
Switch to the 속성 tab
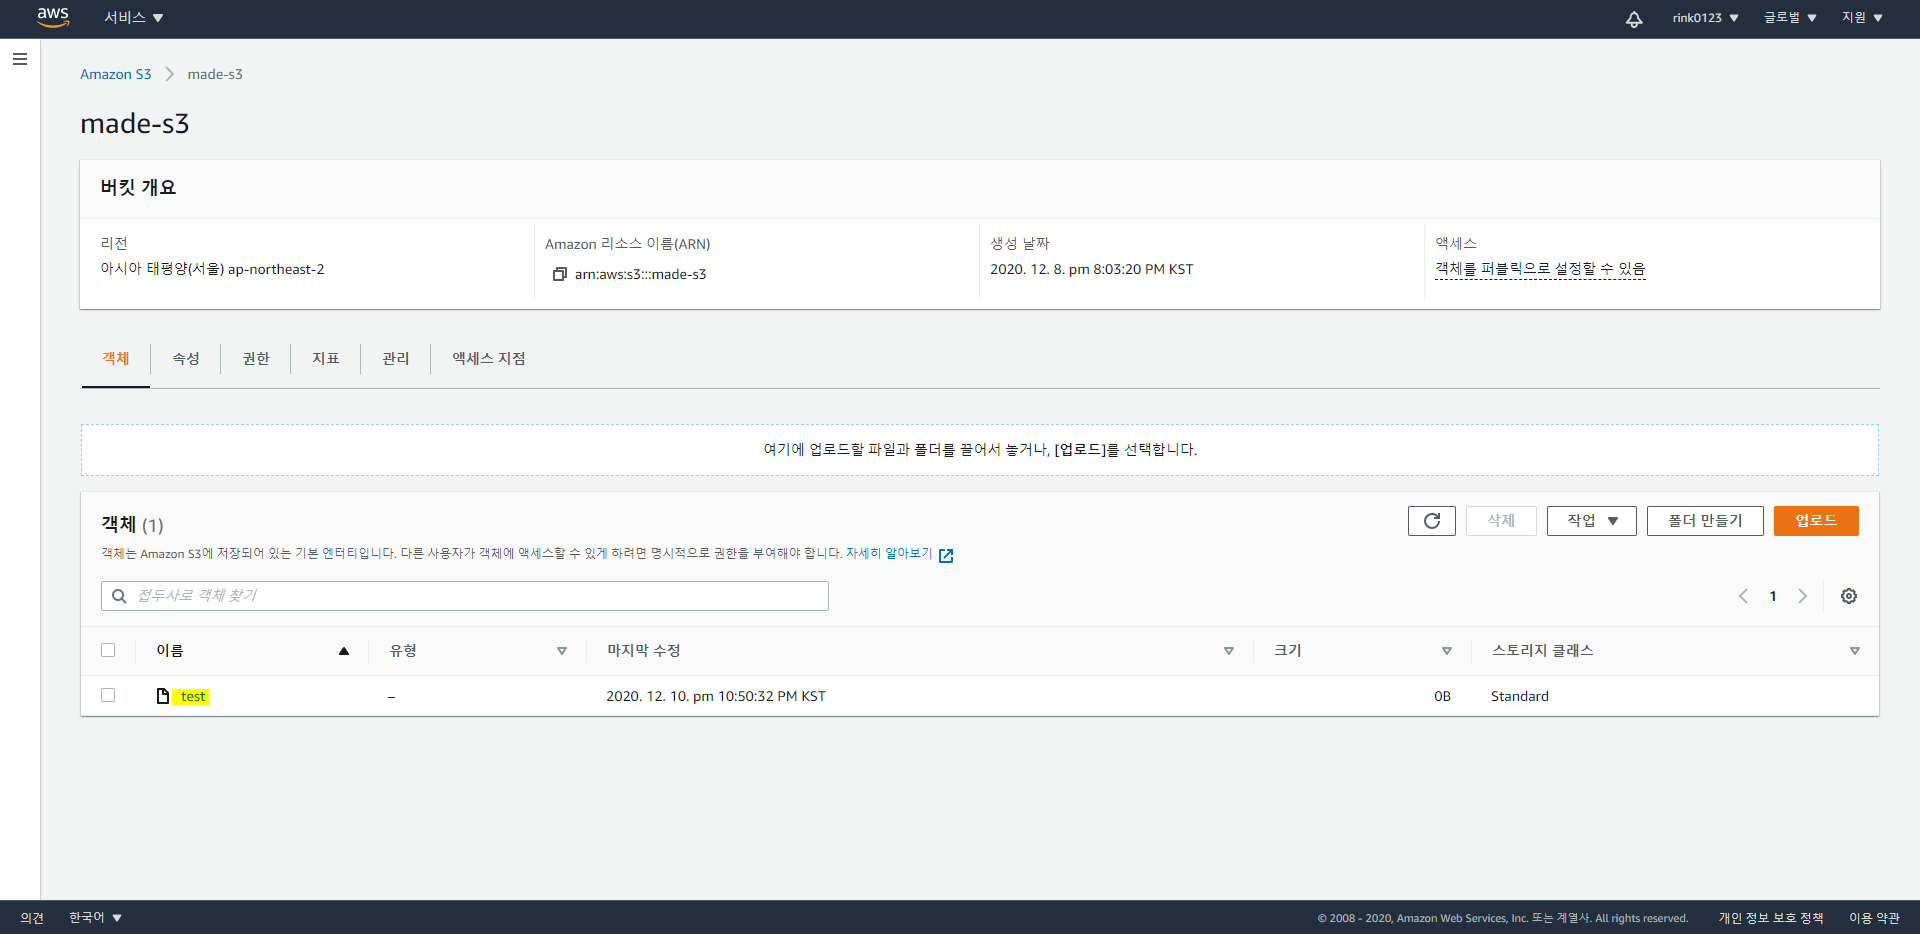186,358
